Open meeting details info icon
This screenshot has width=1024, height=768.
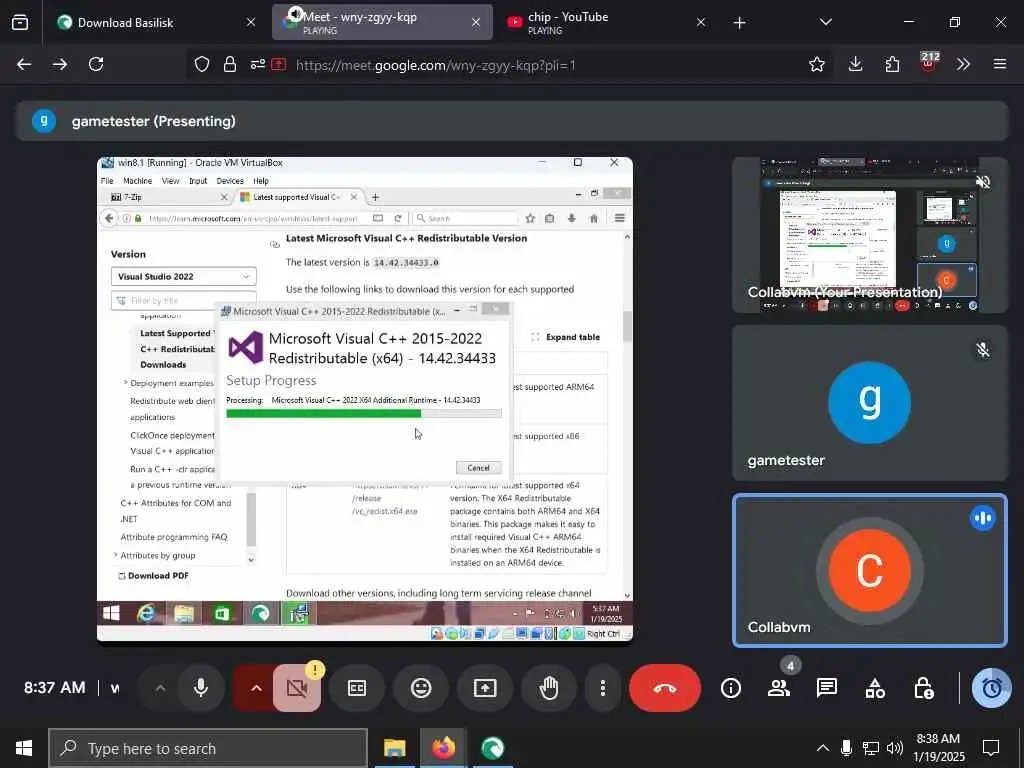click(731, 688)
